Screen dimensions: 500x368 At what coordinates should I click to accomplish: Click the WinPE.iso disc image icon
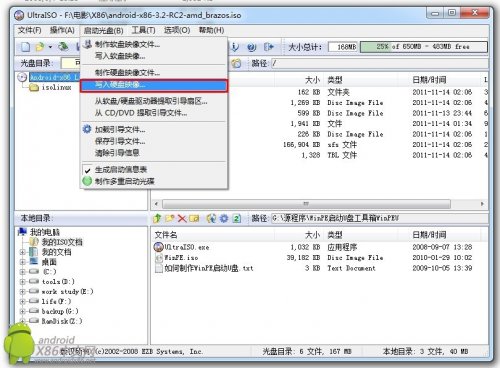click(159, 257)
